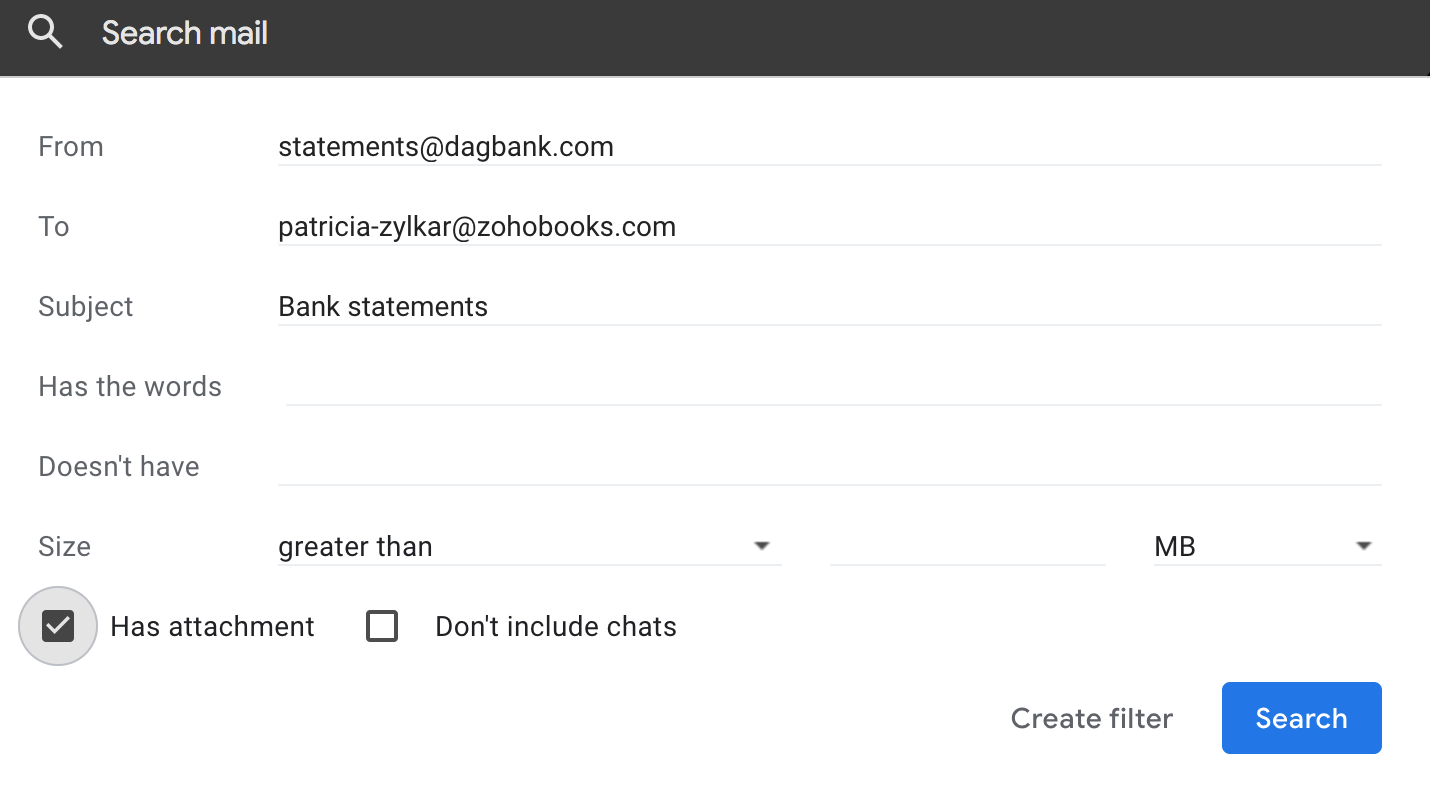Click the "From" row label

(x=71, y=147)
